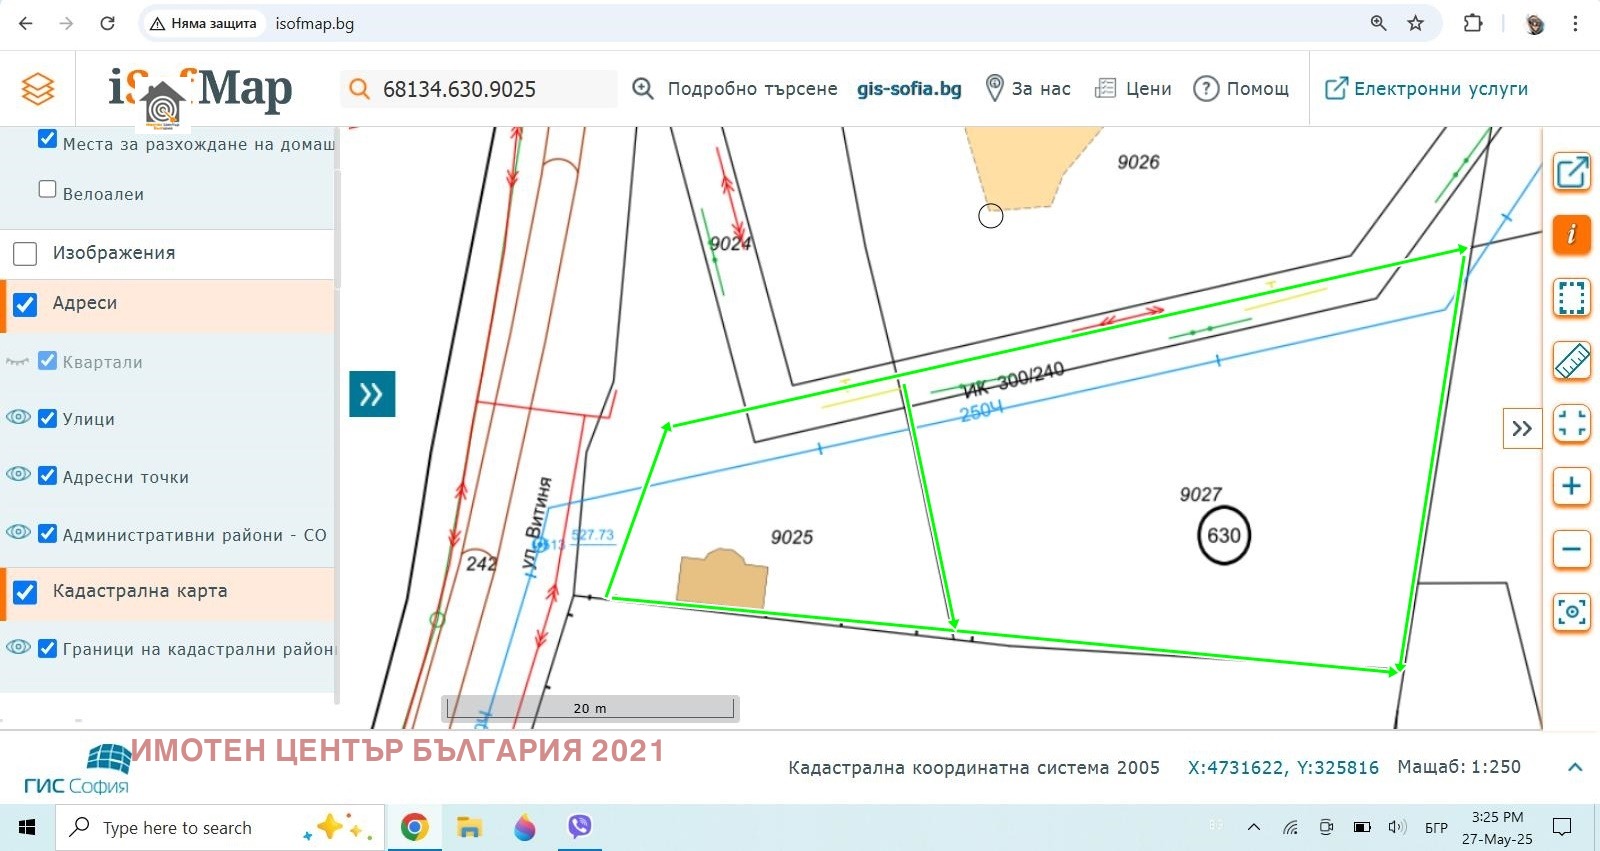The height and width of the screenshot is (851, 1600).
Task: Expand the right side panel chevron
Action: (x=1521, y=429)
